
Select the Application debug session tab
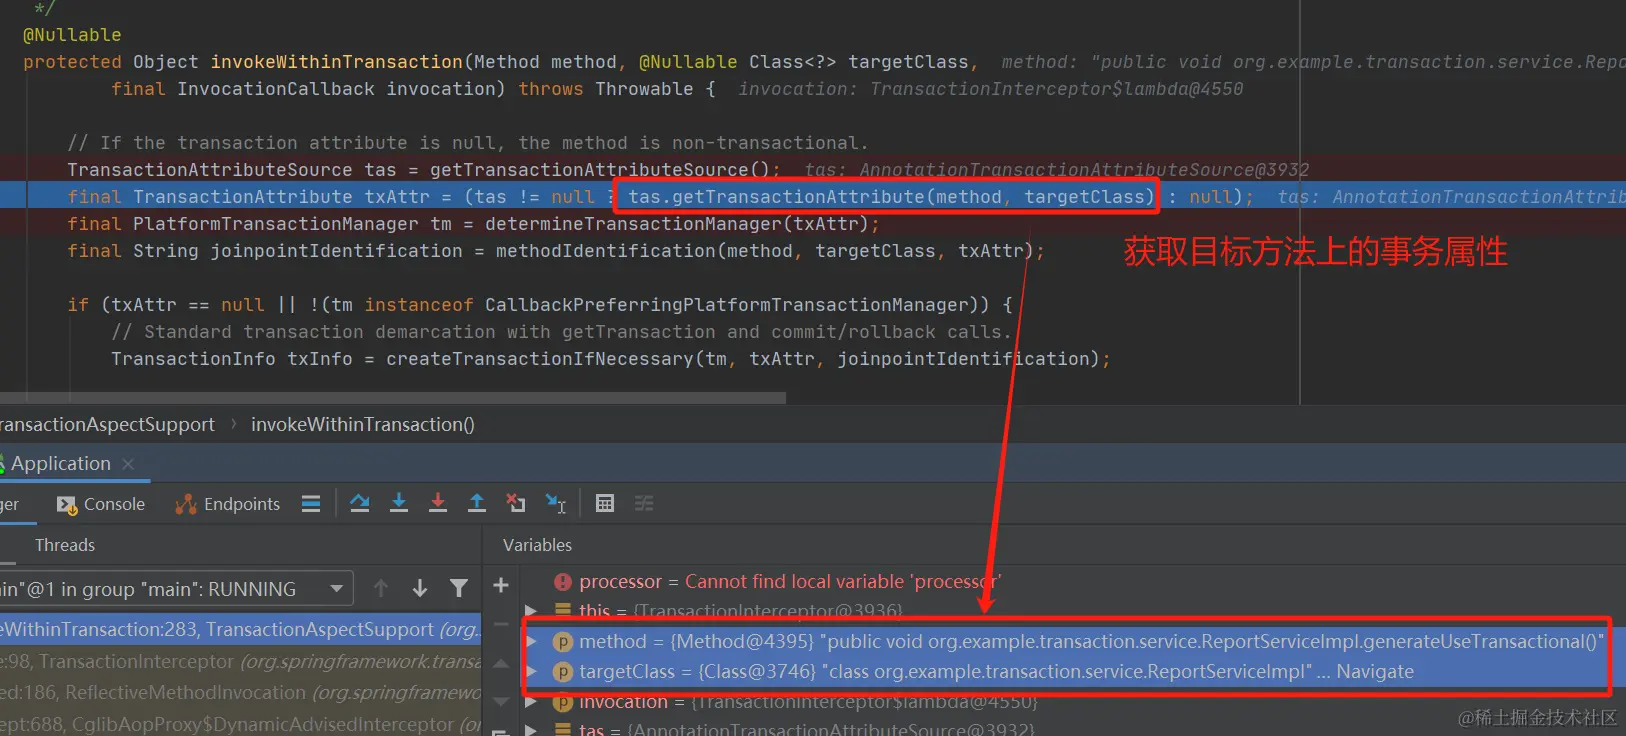click(x=61, y=463)
